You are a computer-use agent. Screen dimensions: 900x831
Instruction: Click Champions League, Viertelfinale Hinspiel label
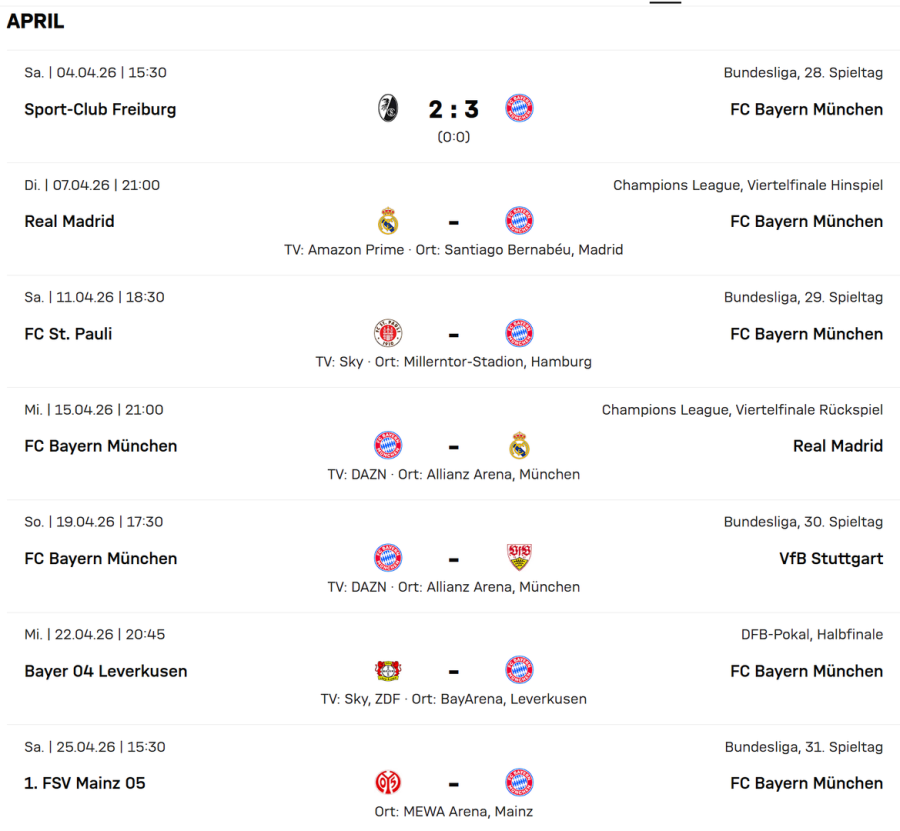[x=748, y=185]
